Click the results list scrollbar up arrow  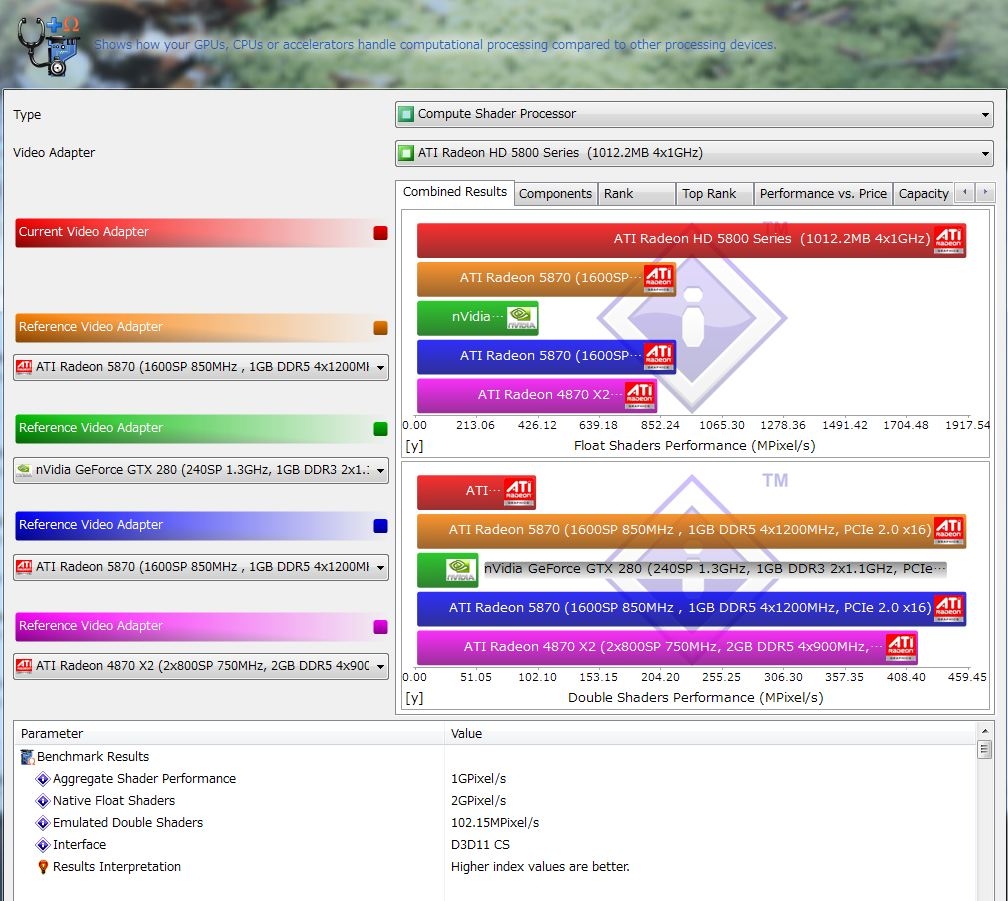pyautogui.click(x=984, y=731)
